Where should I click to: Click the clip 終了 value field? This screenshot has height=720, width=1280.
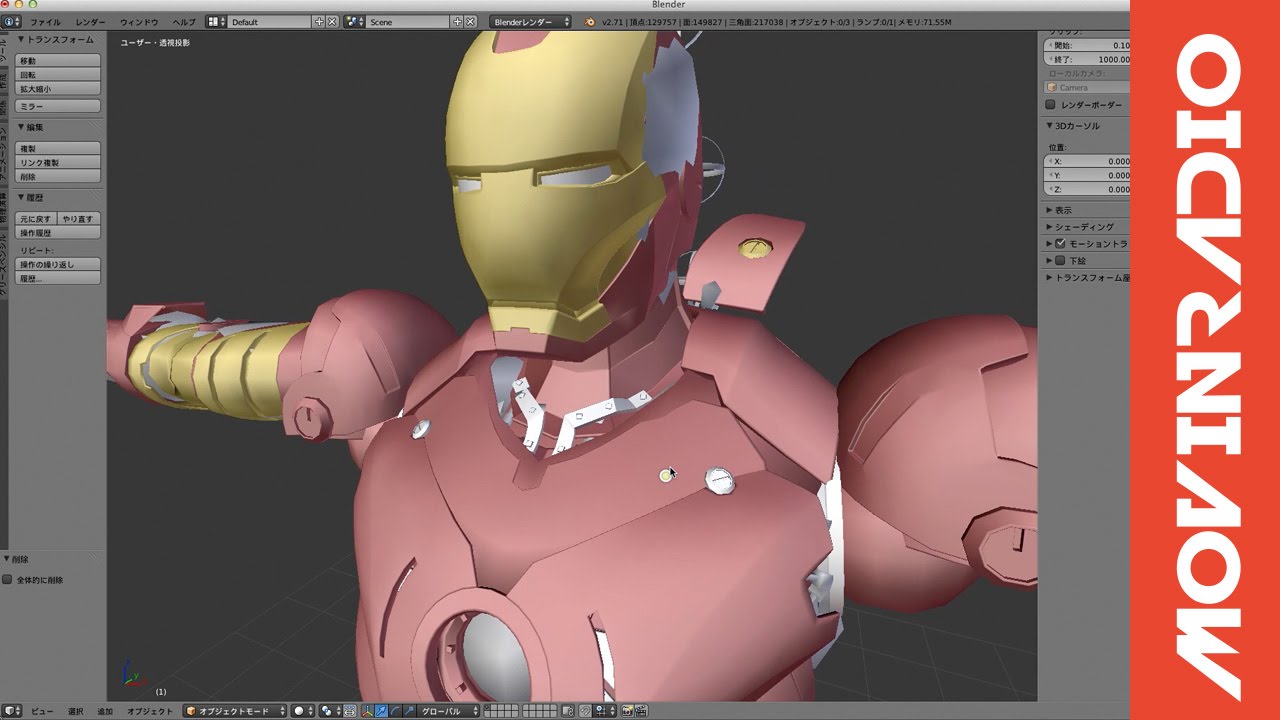tap(1088, 59)
